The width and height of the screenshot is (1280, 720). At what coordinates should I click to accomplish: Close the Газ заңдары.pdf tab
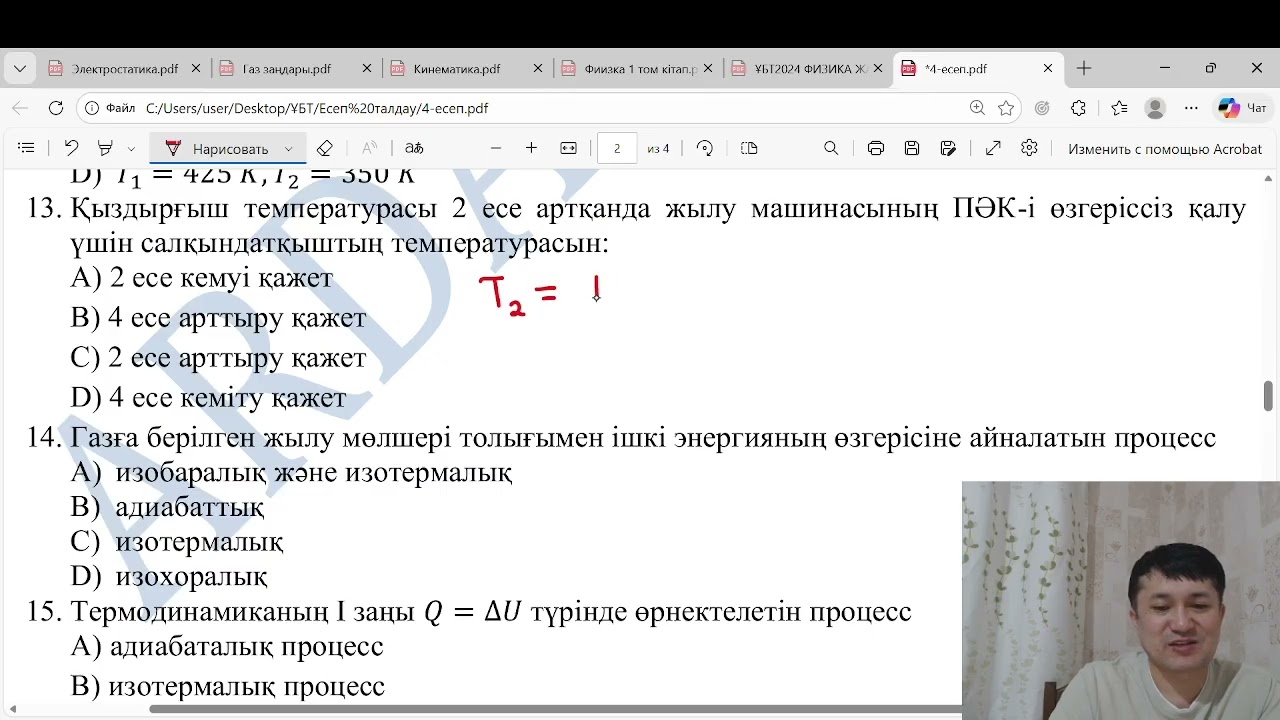[367, 69]
